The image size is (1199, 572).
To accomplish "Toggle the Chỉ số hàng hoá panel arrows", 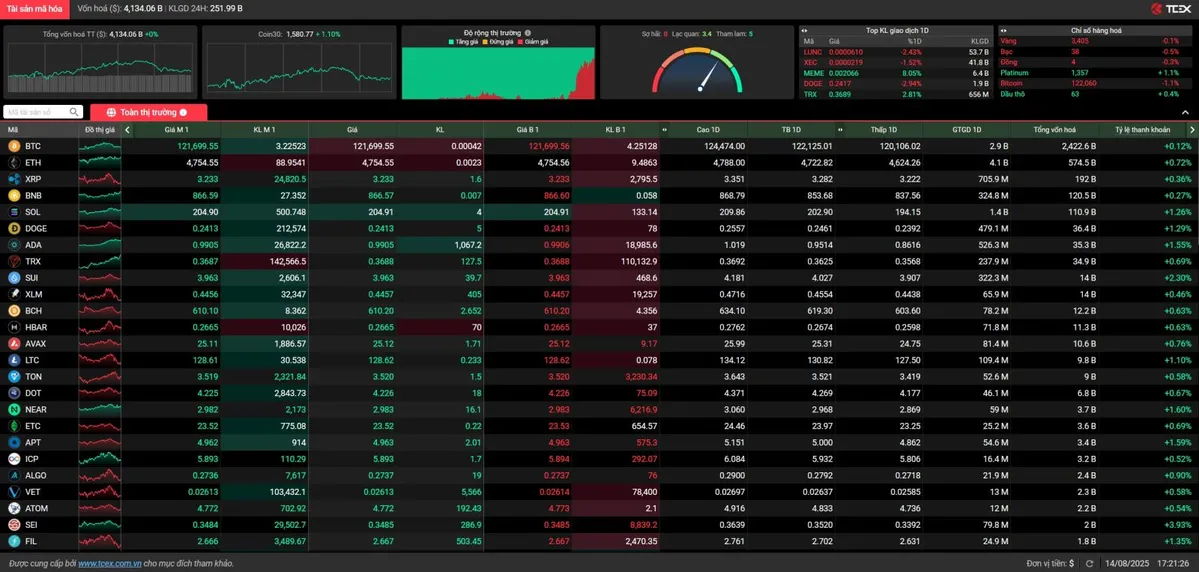I will 1004,31.
